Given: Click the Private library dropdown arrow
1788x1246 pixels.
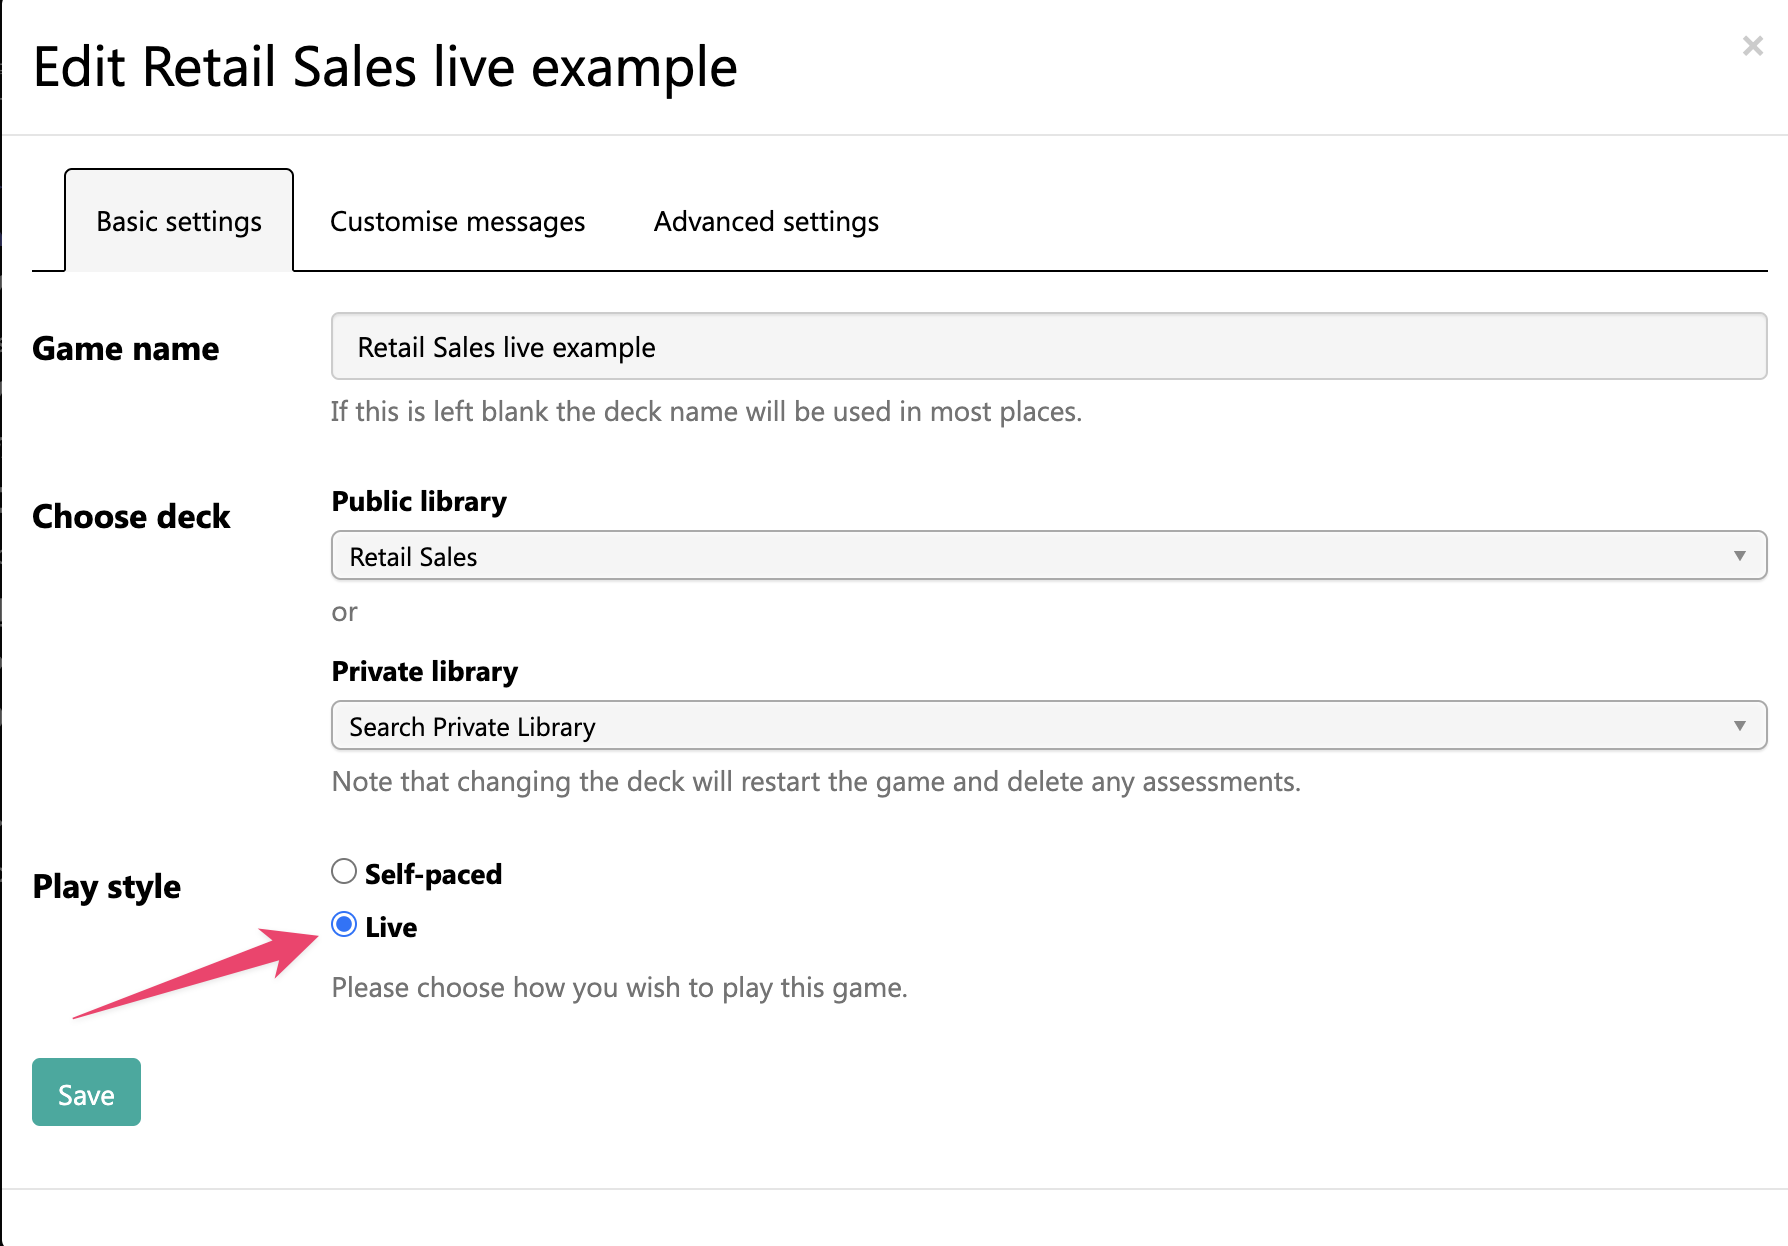Looking at the screenshot, I should point(1739,726).
